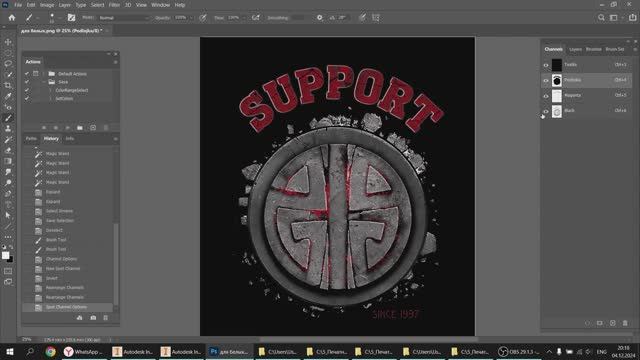Toggle visibility of the Ctrl+4 channel
The width and height of the screenshot is (640, 360).
(546, 80)
